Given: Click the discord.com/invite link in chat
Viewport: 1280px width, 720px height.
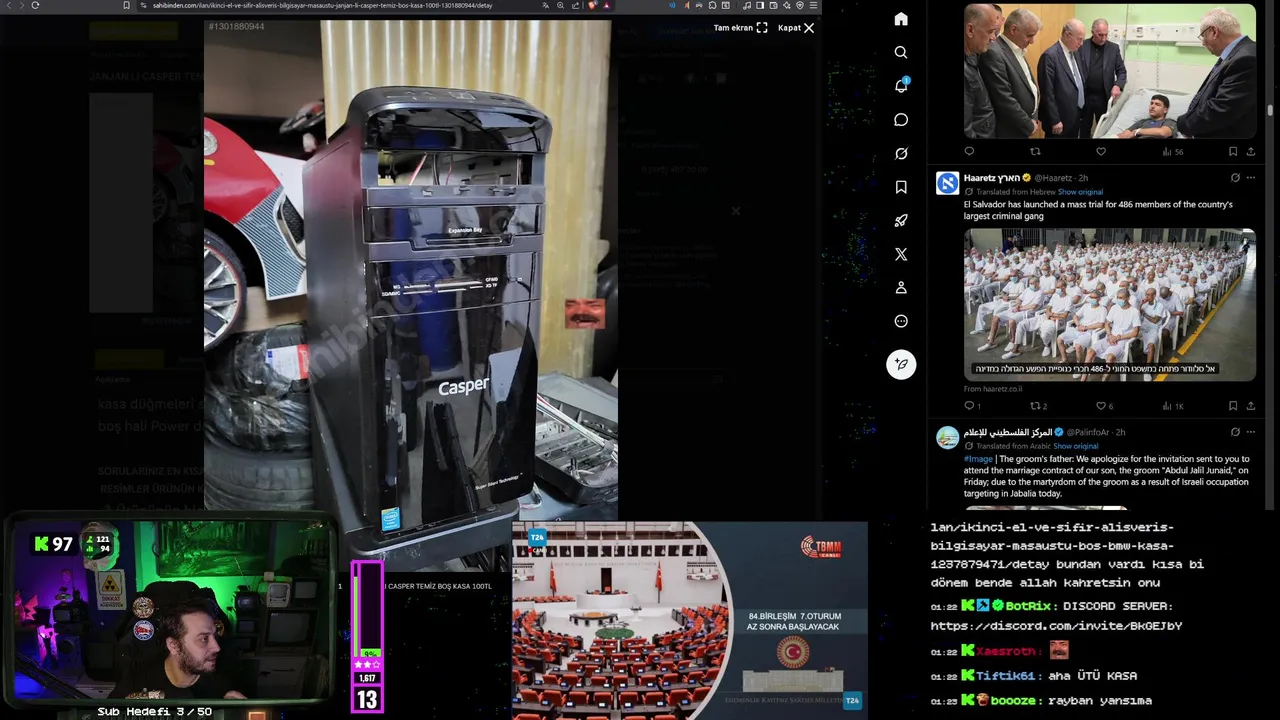Looking at the screenshot, I should 1056,626.
